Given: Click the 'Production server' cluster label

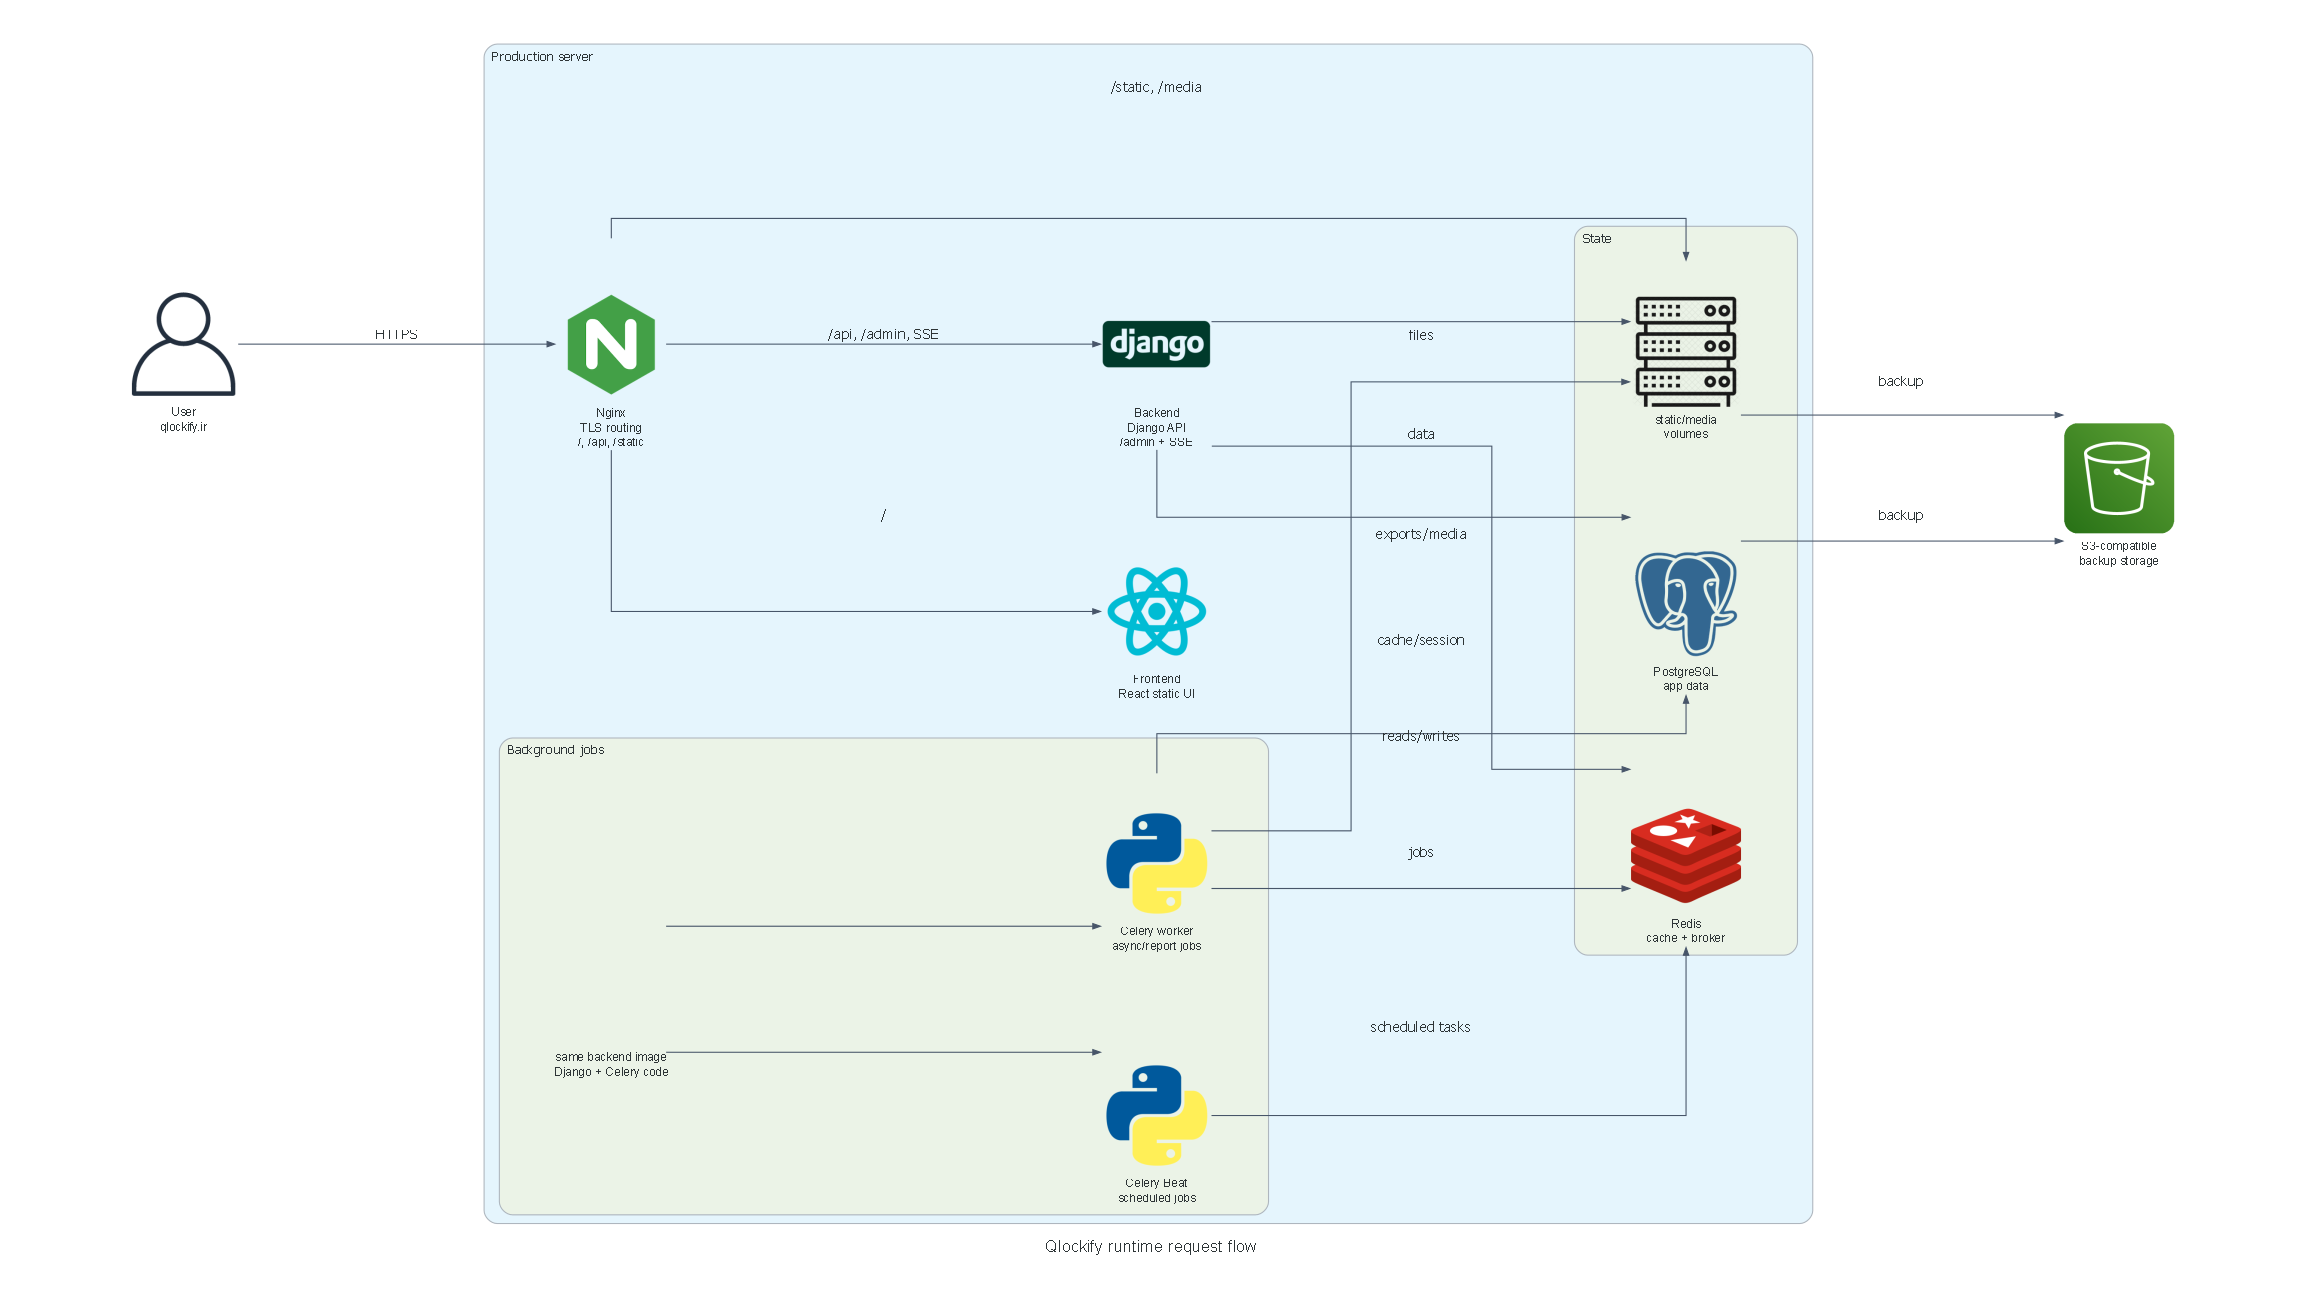Looking at the screenshot, I should [x=541, y=57].
